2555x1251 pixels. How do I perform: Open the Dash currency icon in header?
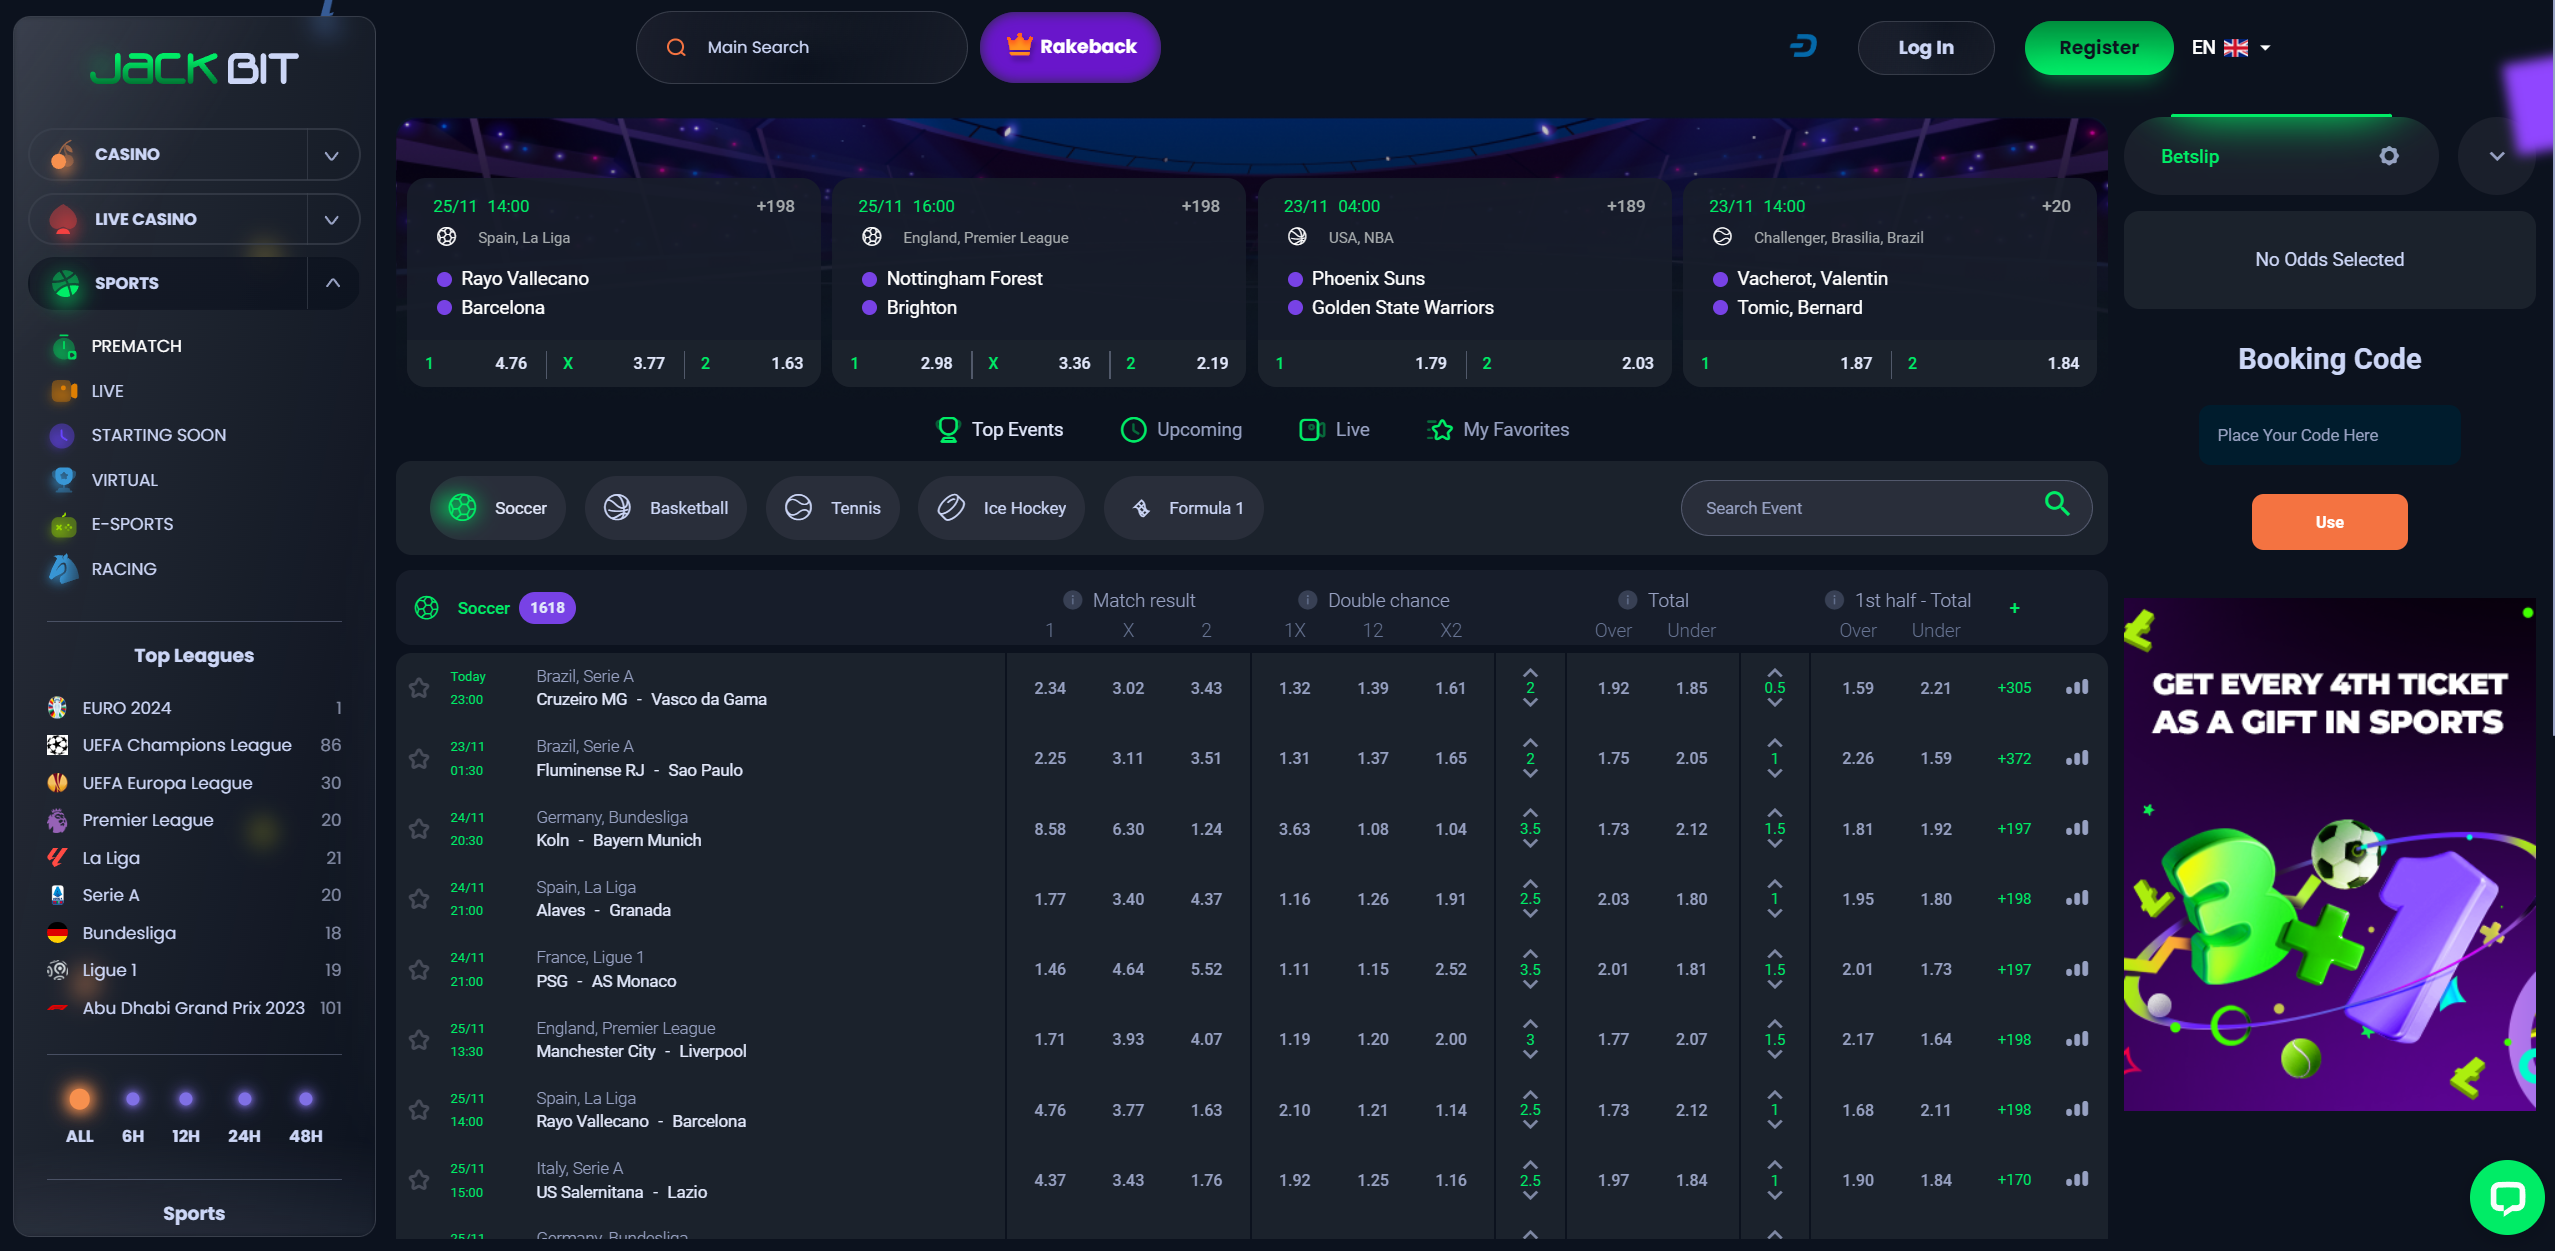(1803, 46)
